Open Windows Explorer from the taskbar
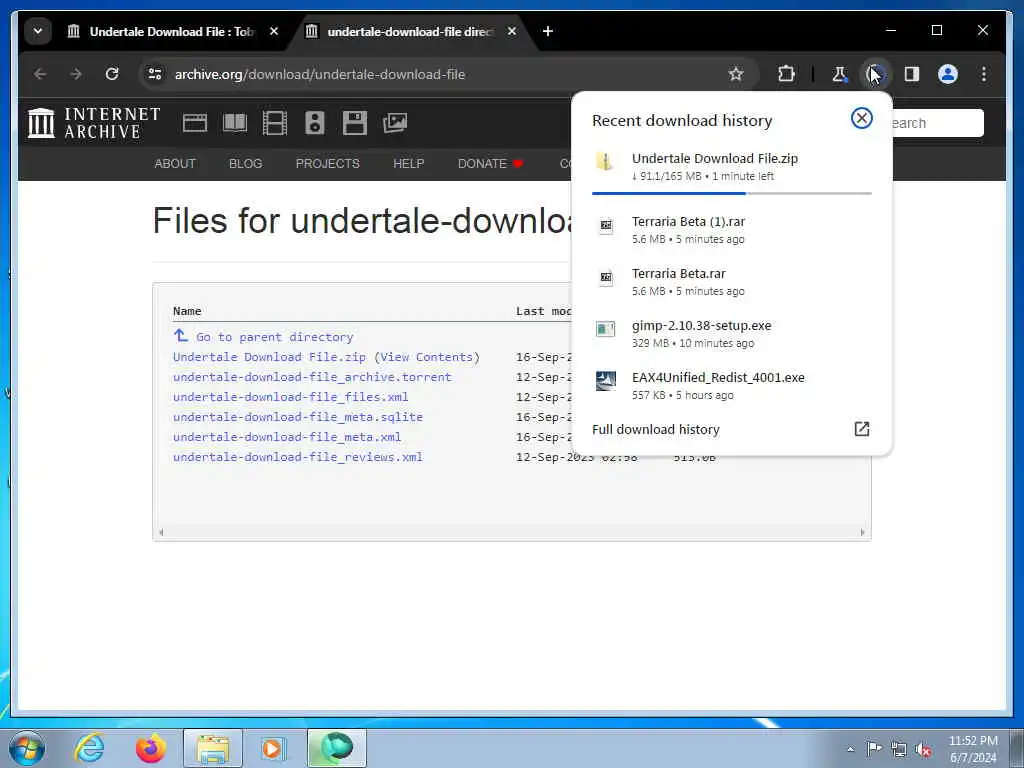The height and width of the screenshot is (768, 1024). (x=213, y=748)
